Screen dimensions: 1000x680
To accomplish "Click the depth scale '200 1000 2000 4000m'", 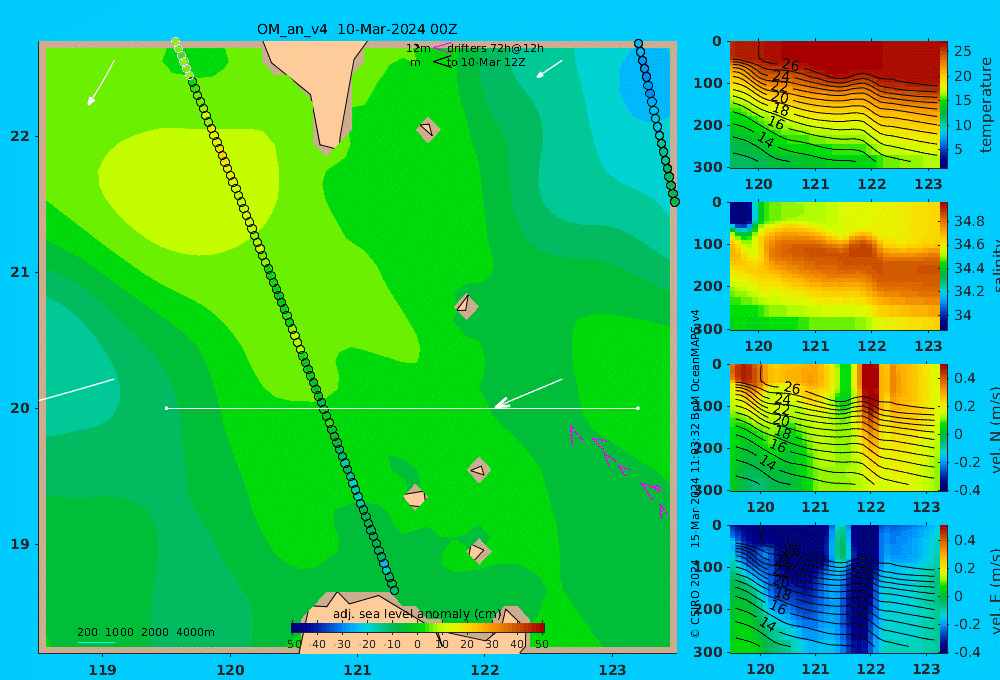I will (x=145, y=632).
